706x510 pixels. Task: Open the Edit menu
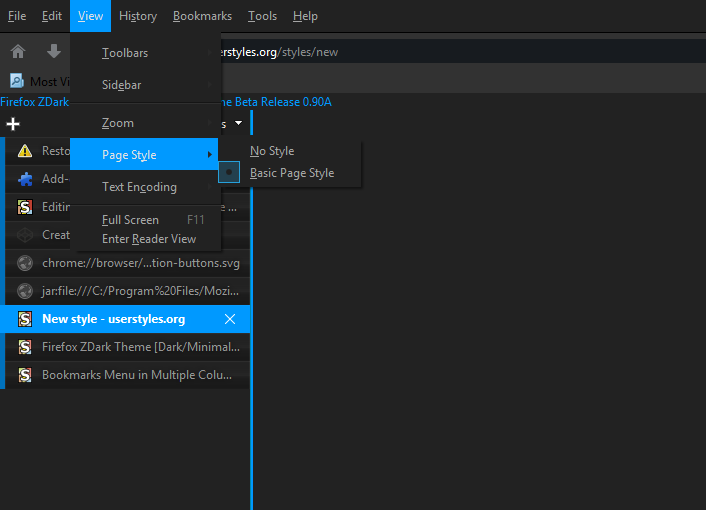[52, 16]
